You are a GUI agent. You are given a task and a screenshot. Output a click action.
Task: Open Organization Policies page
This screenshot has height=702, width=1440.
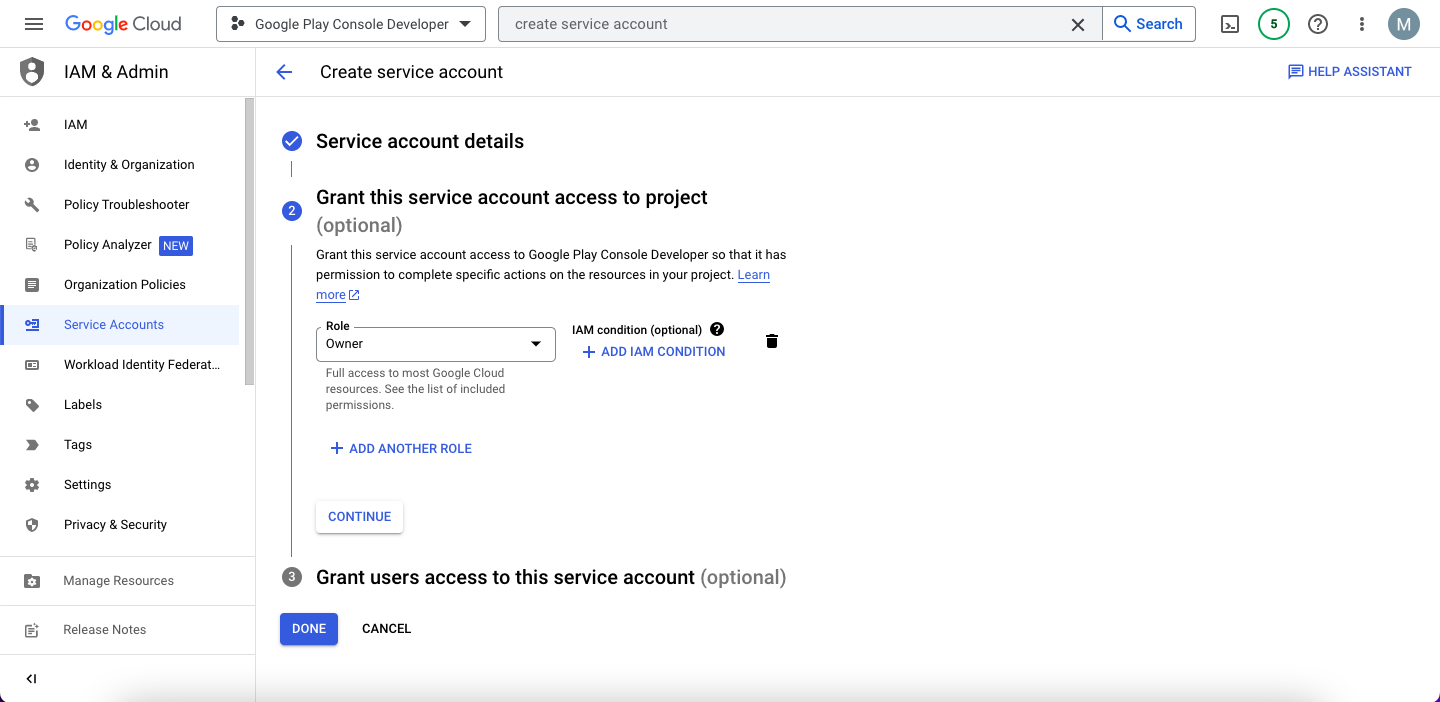(x=120, y=285)
